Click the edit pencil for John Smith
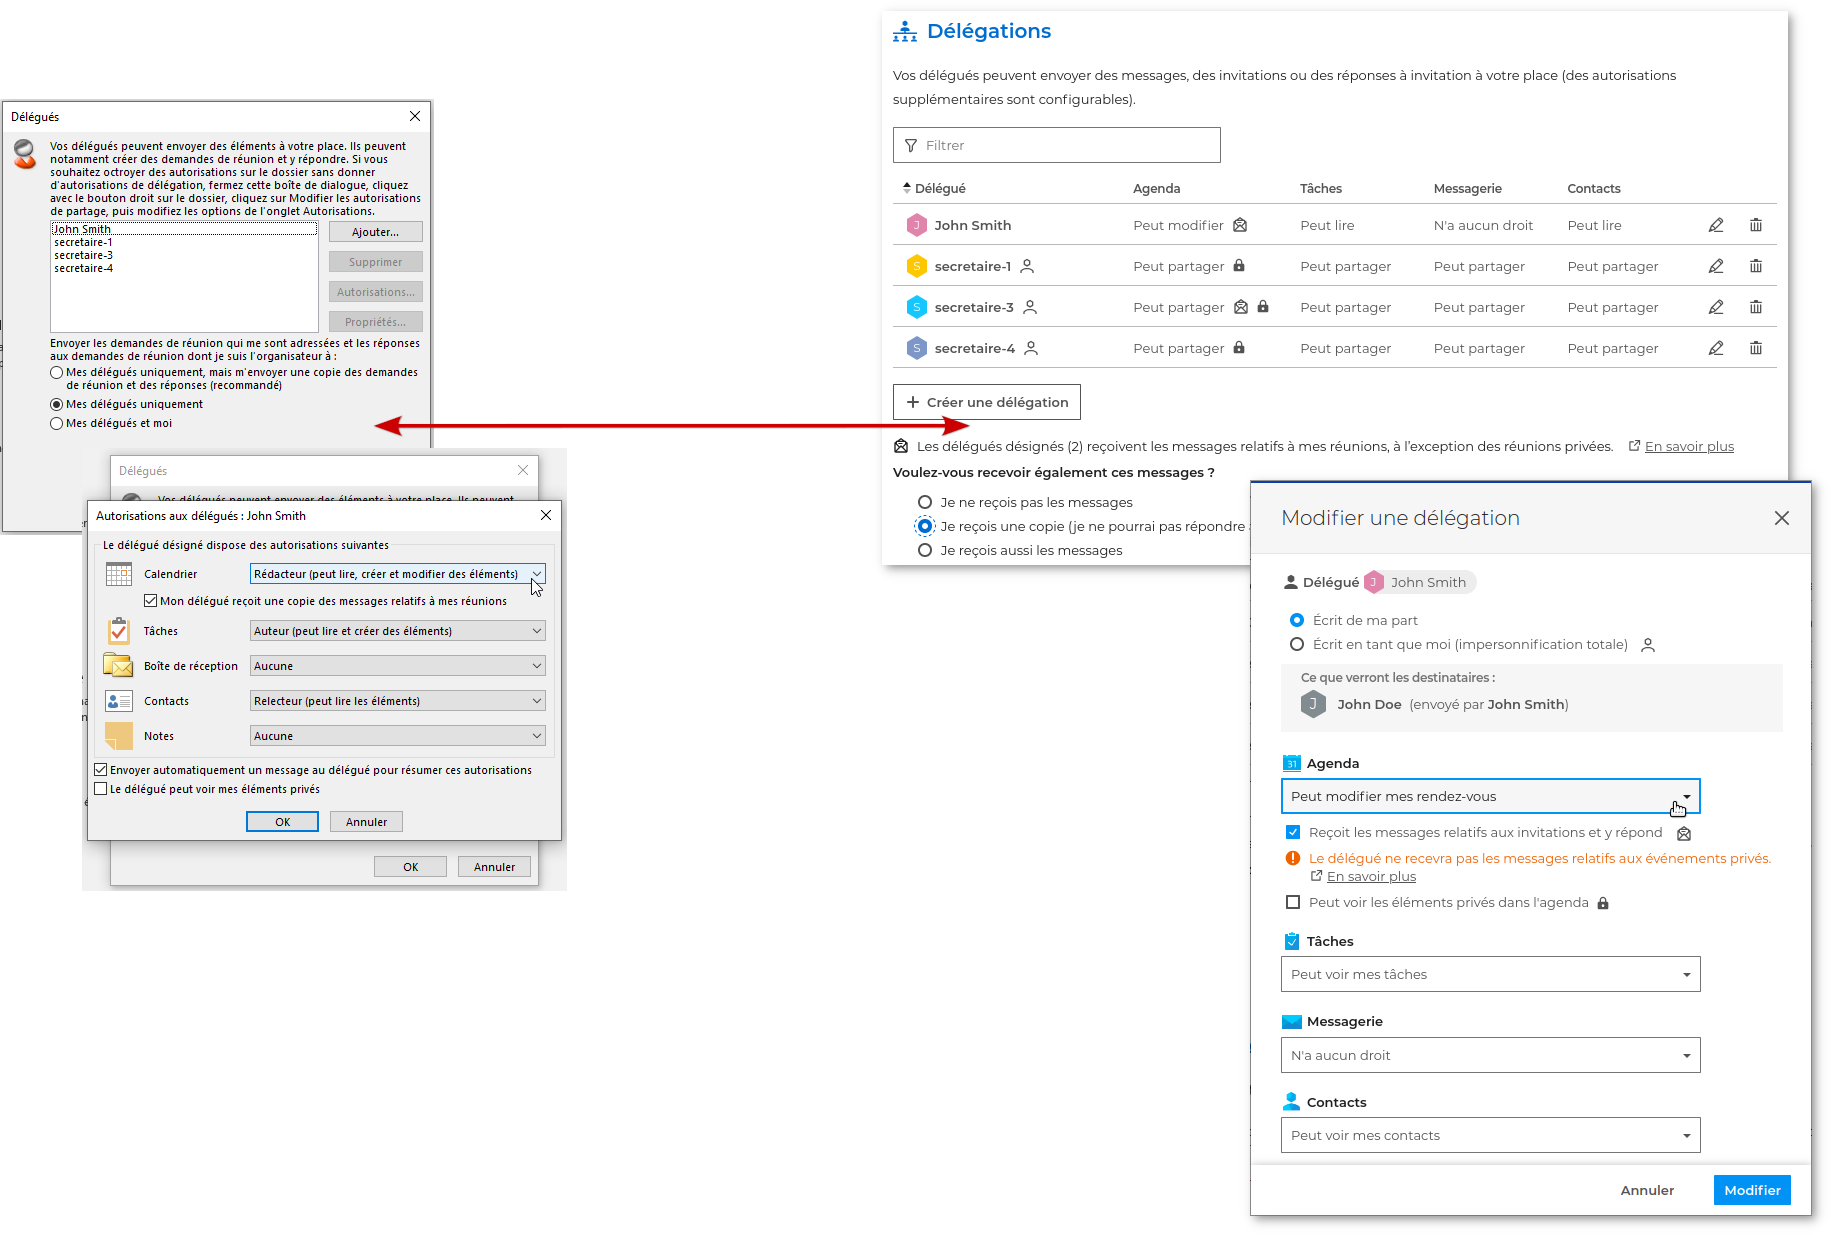The width and height of the screenshot is (1831, 1235). (x=1715, y=225)
